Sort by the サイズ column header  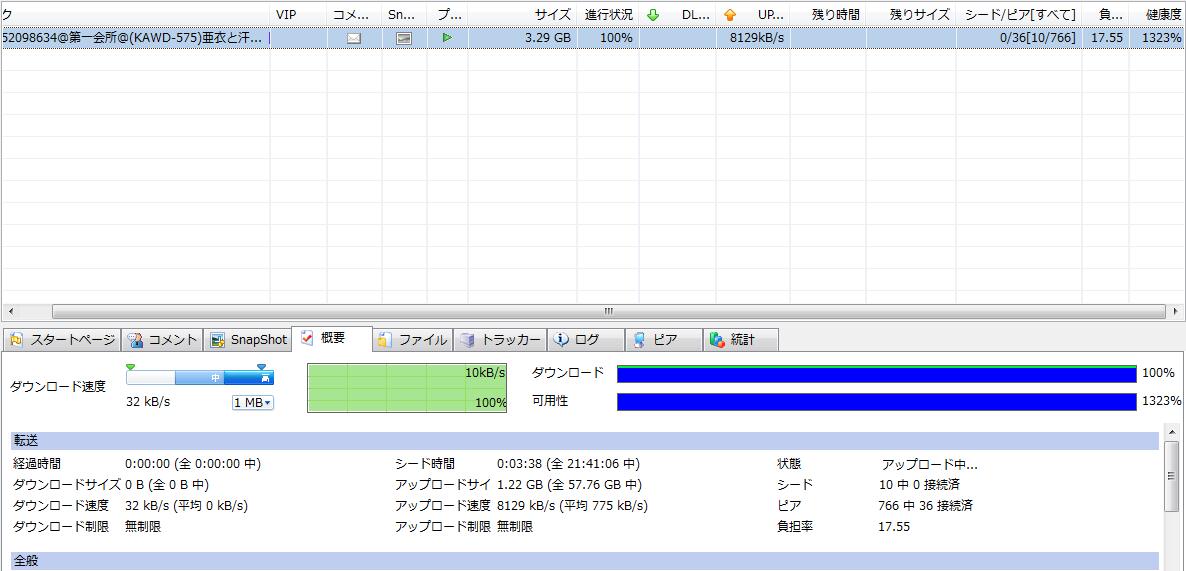(x=552, y=15)
